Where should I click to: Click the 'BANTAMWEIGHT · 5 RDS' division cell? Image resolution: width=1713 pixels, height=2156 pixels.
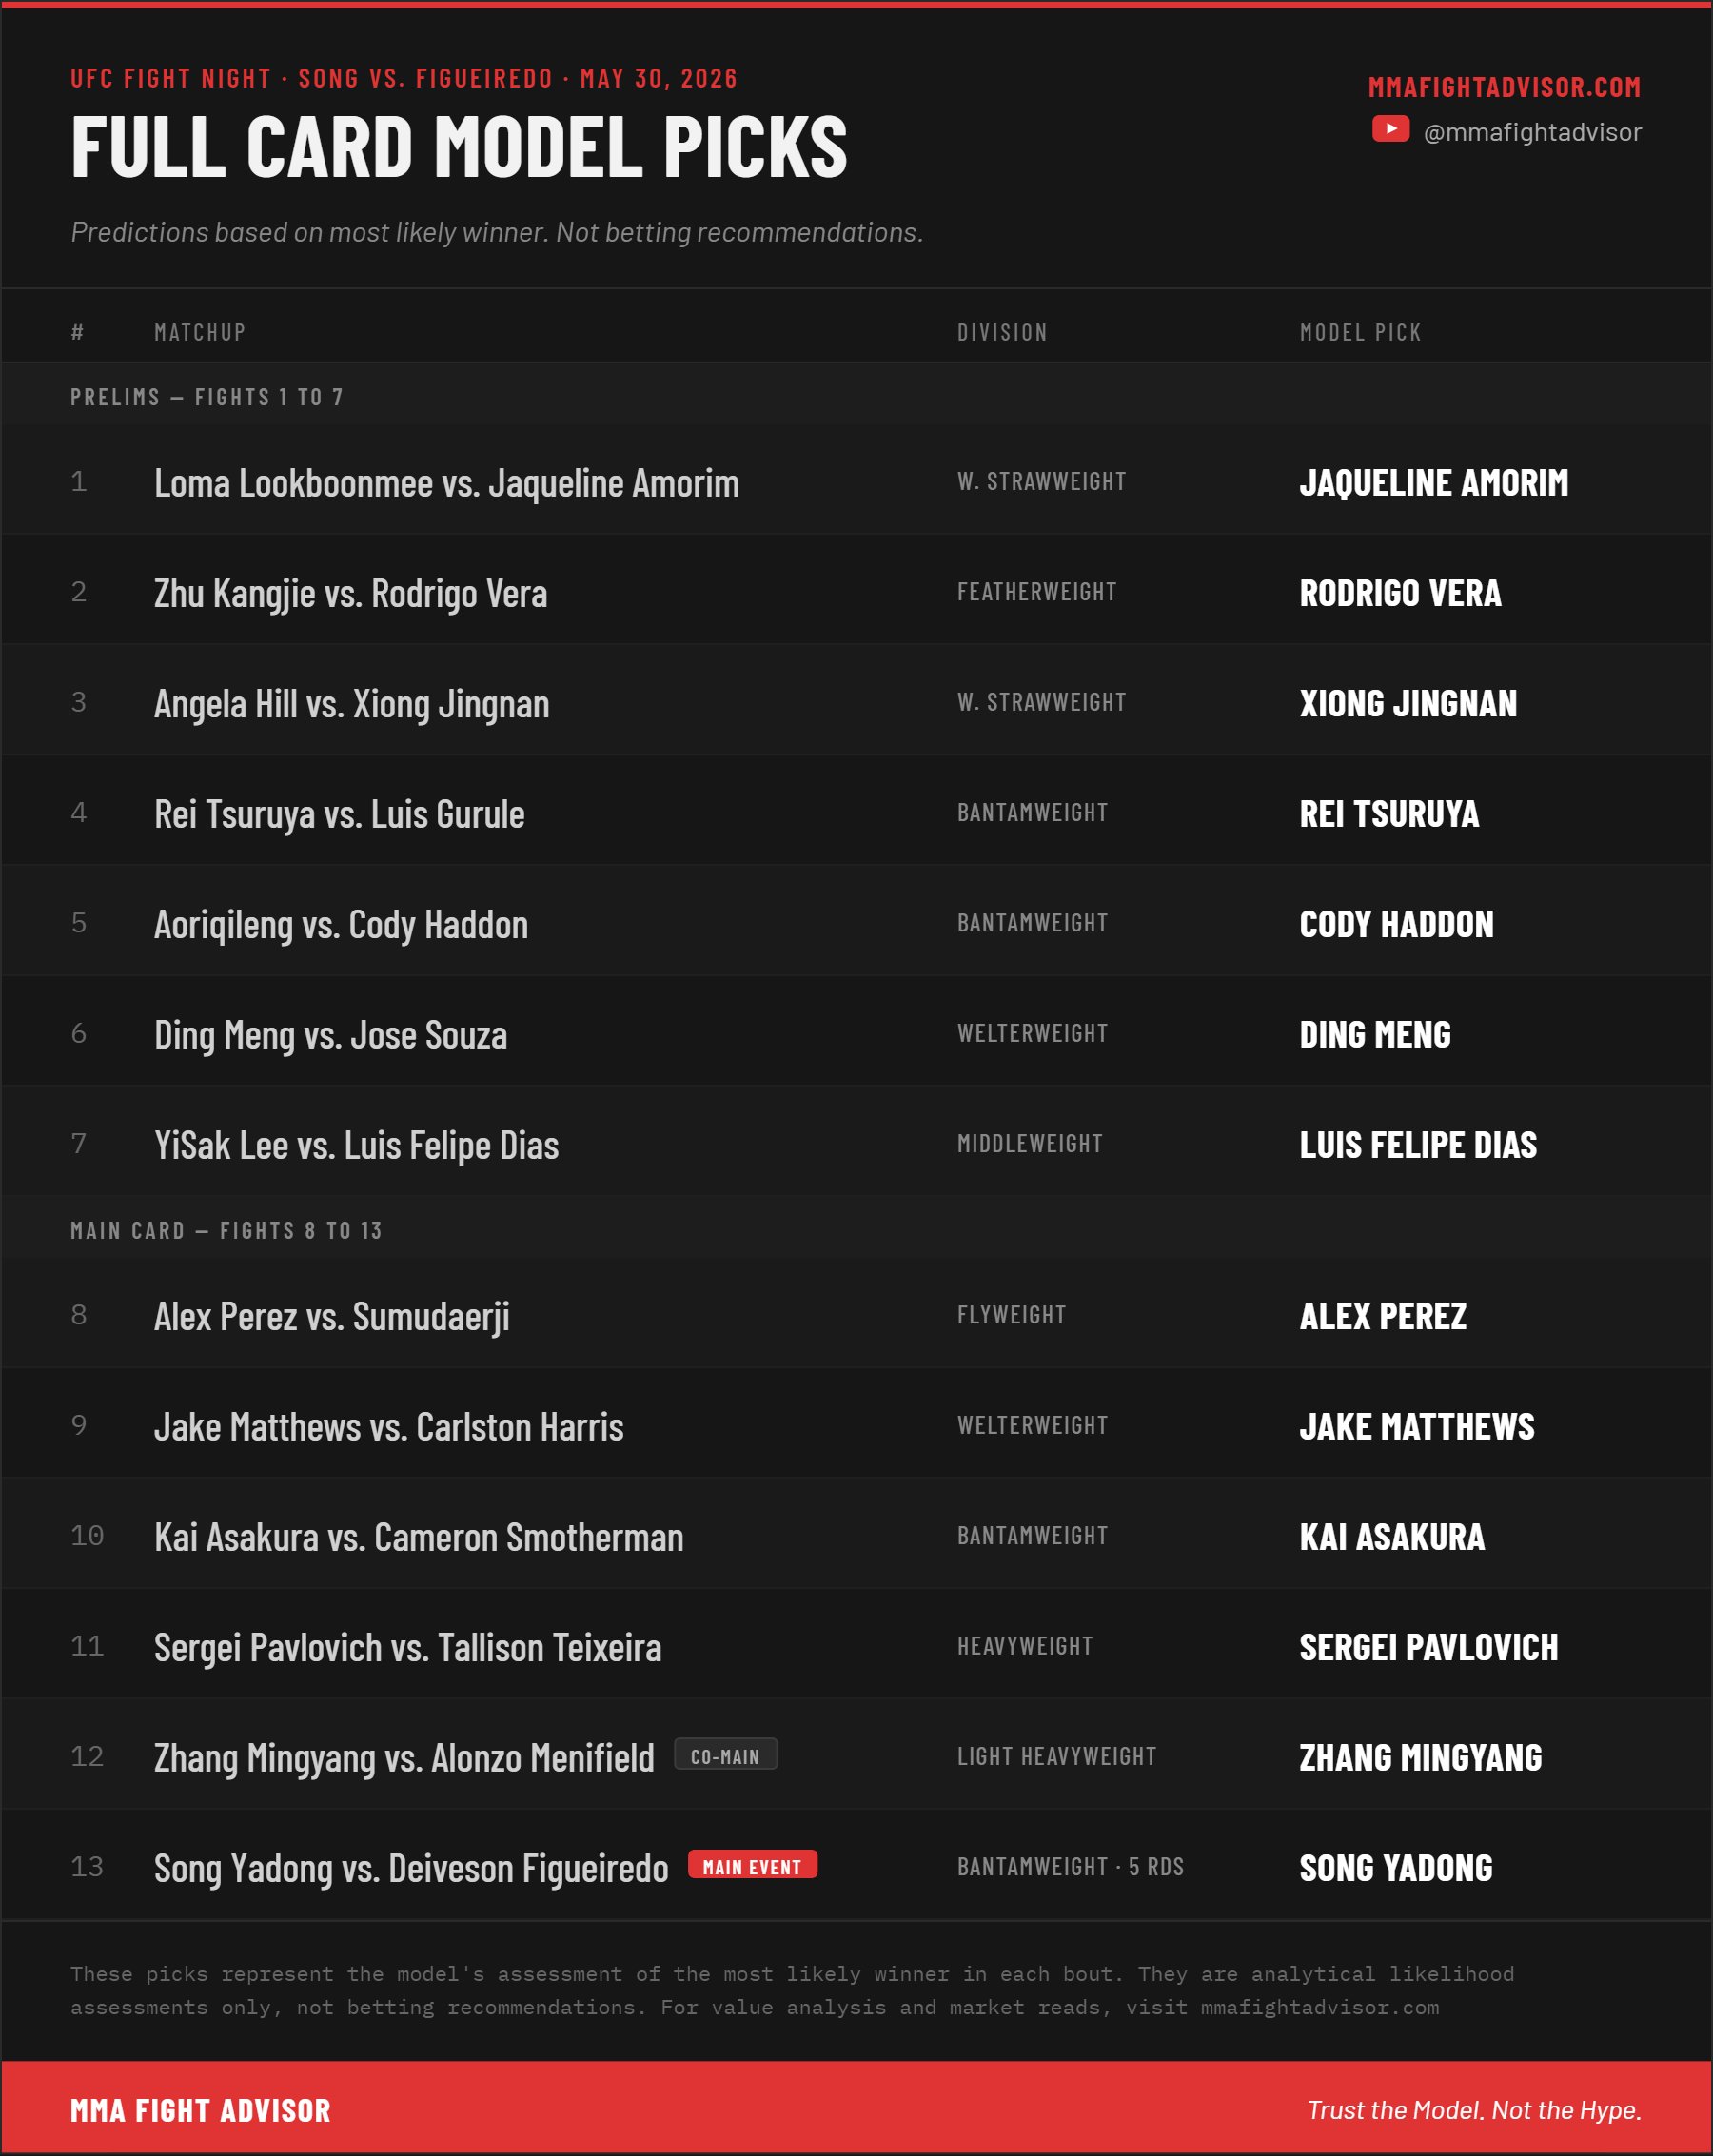point(1070,1867)
